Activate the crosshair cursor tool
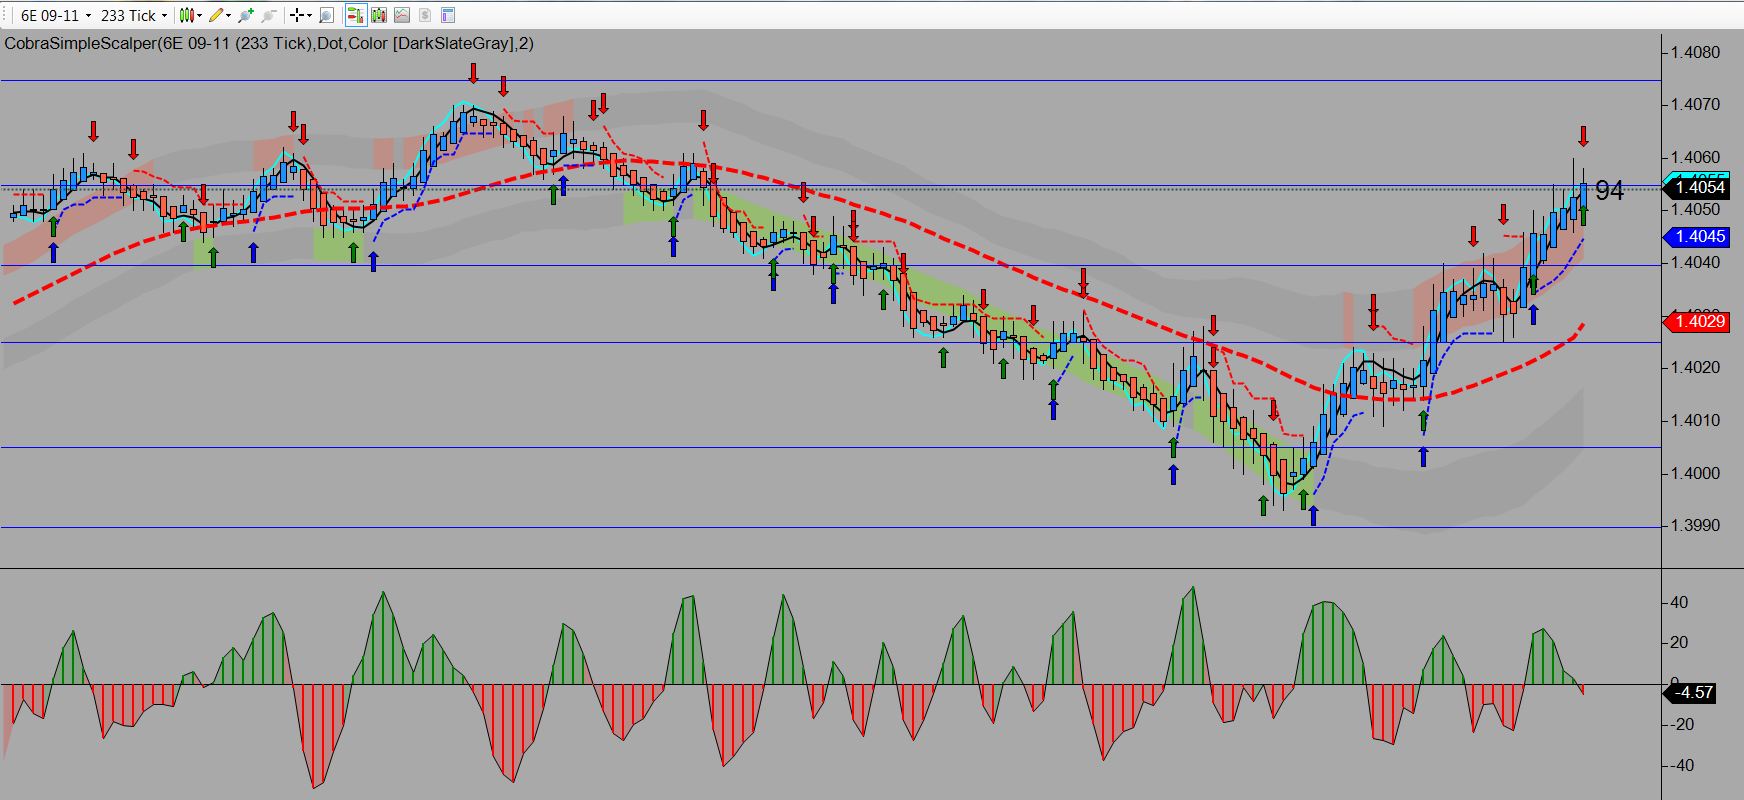1744x800 pixels. [296, 15]
